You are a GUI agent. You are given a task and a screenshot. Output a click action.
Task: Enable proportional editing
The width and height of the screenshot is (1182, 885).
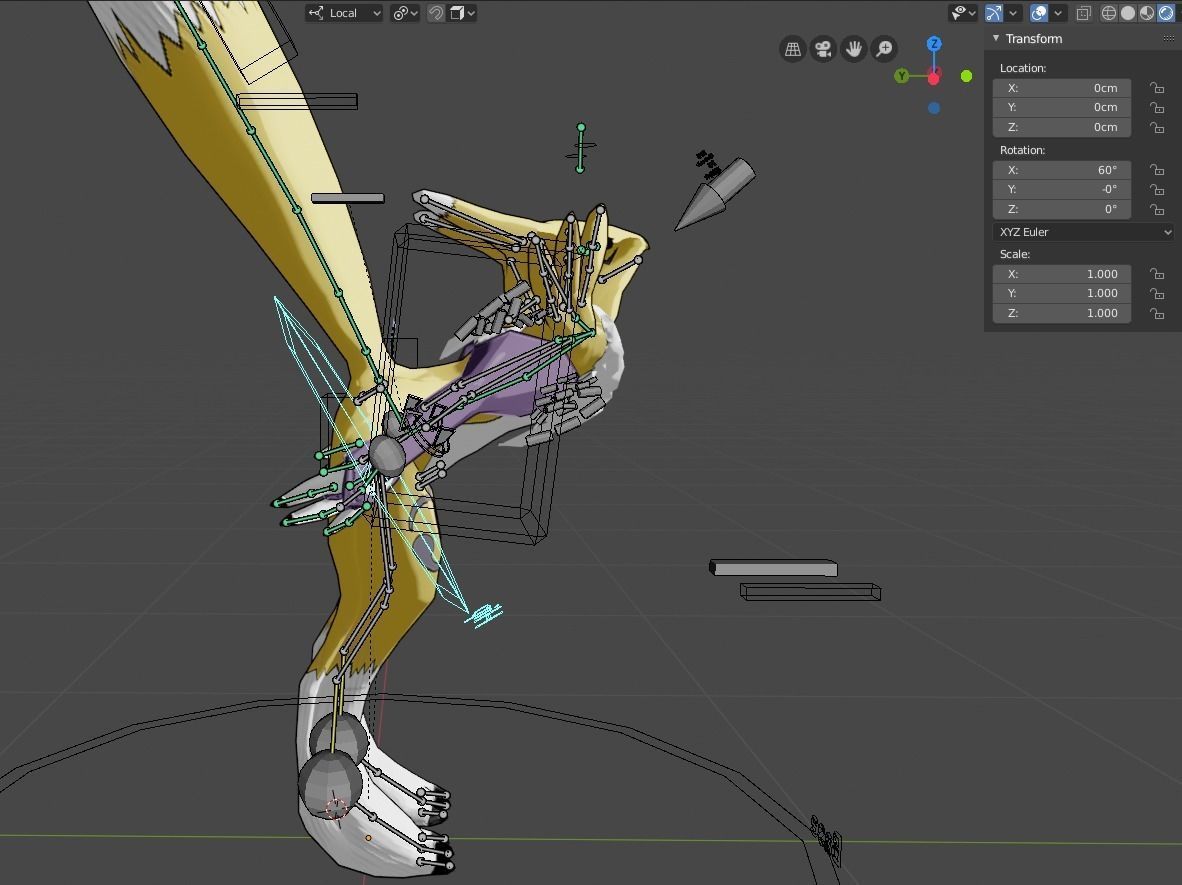[x=455, y=13]
